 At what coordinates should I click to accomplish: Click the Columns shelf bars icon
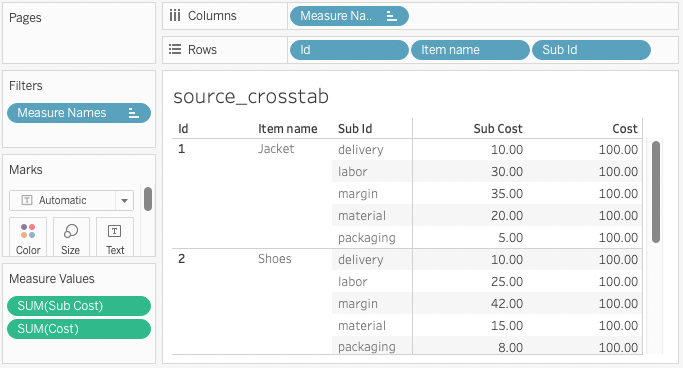pos(175,16)
